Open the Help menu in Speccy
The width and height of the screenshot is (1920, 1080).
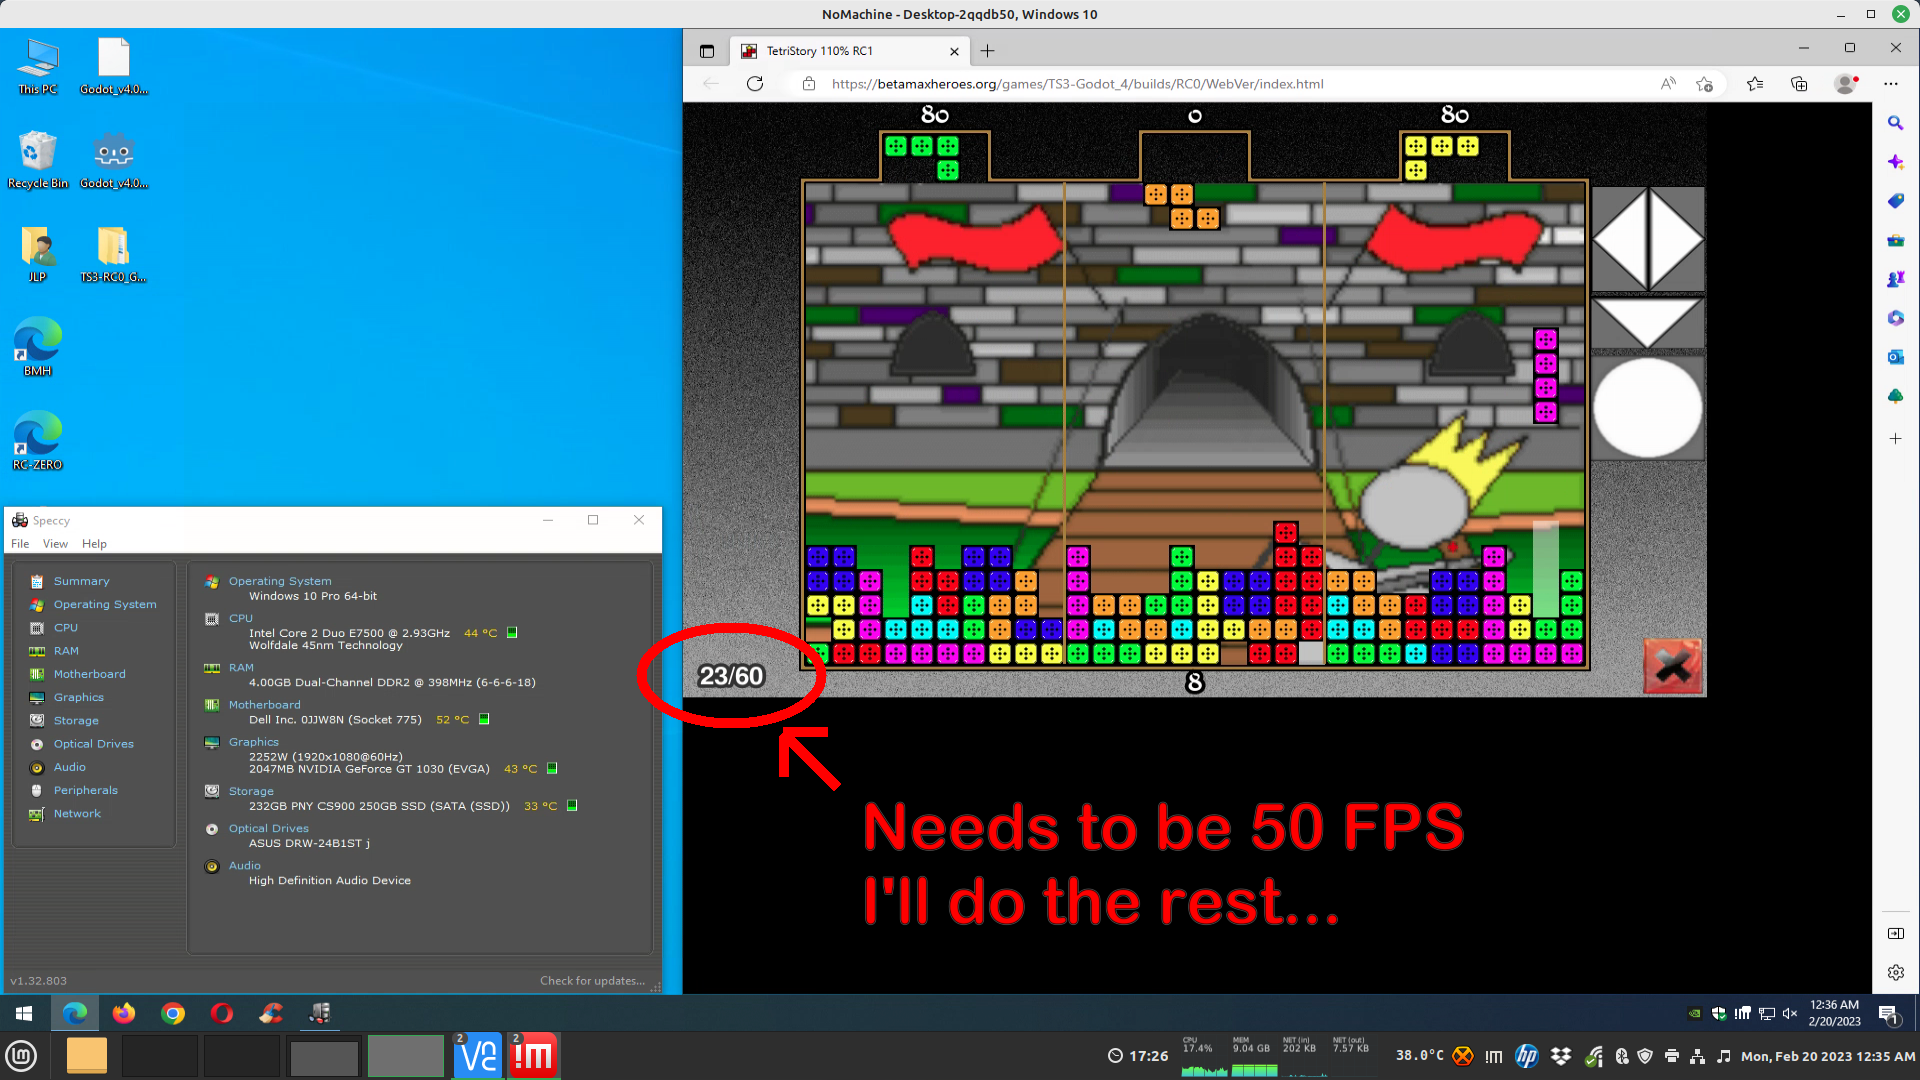pos(94,544)
